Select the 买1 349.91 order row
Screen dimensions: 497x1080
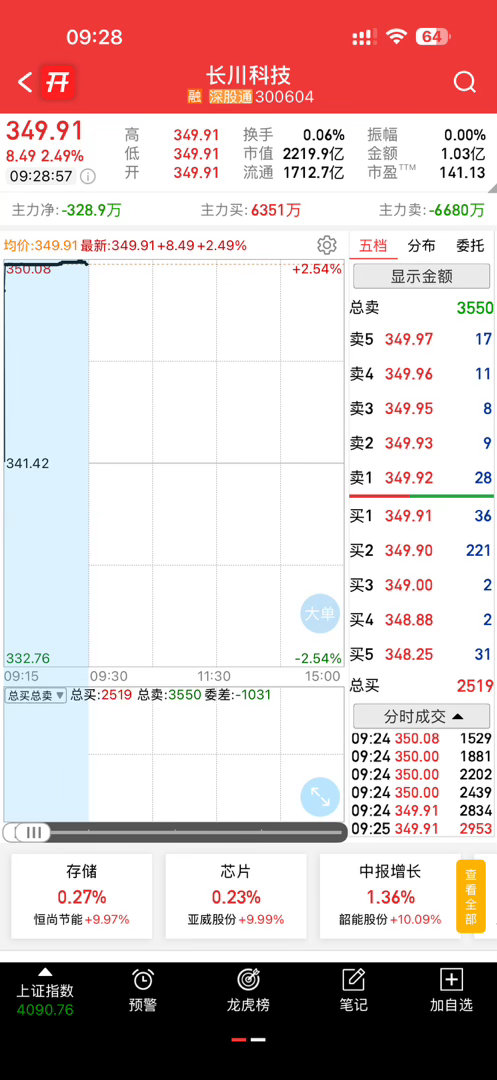coord(421,516)
